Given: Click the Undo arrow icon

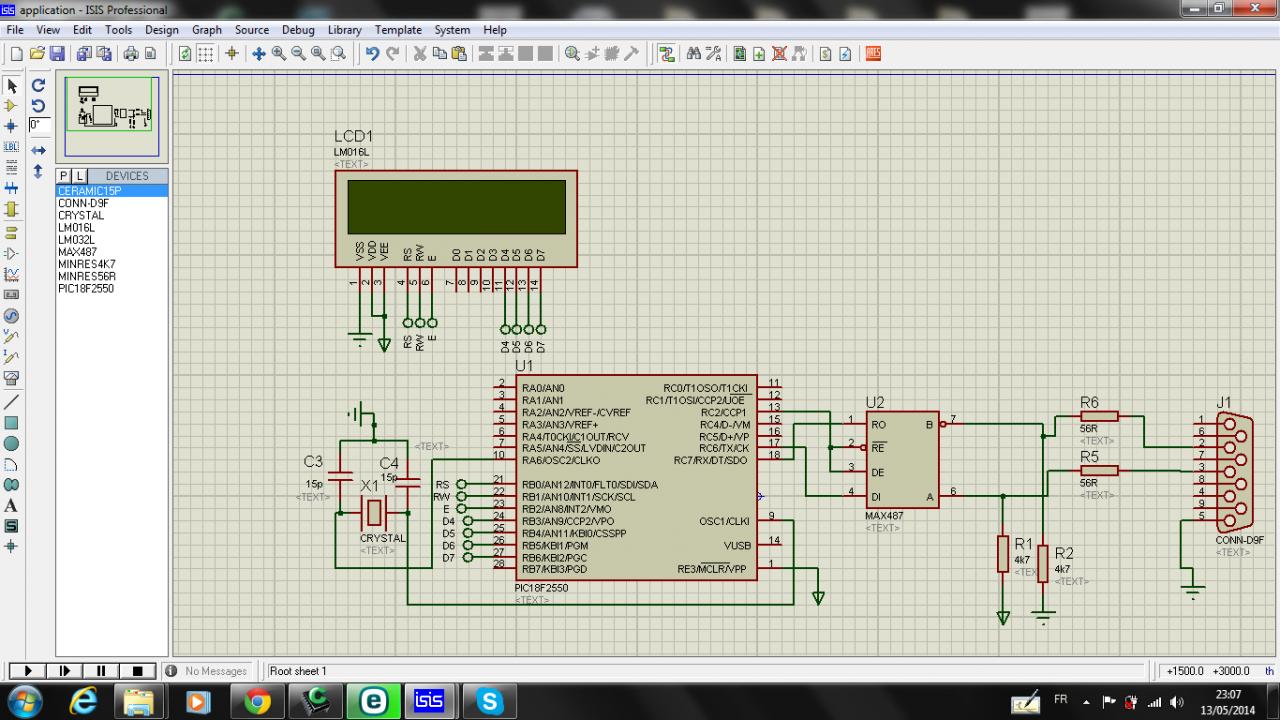Looking at the screenshot, I should tap(372, 54).
